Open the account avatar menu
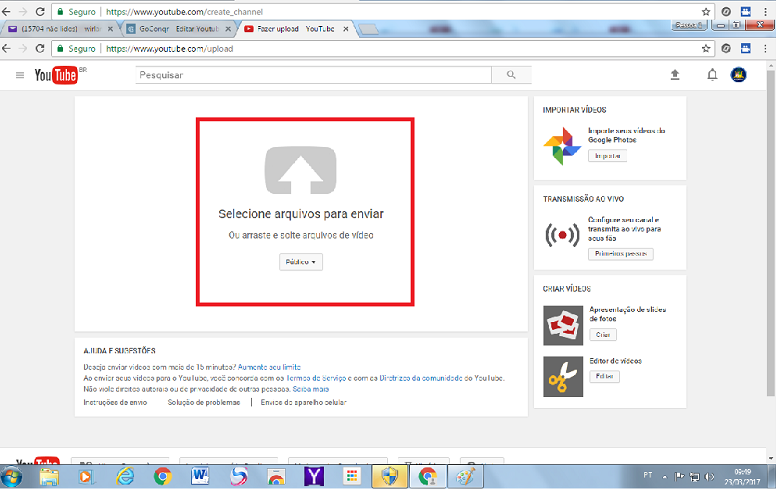The image size is (776, 489). point(740,75)
